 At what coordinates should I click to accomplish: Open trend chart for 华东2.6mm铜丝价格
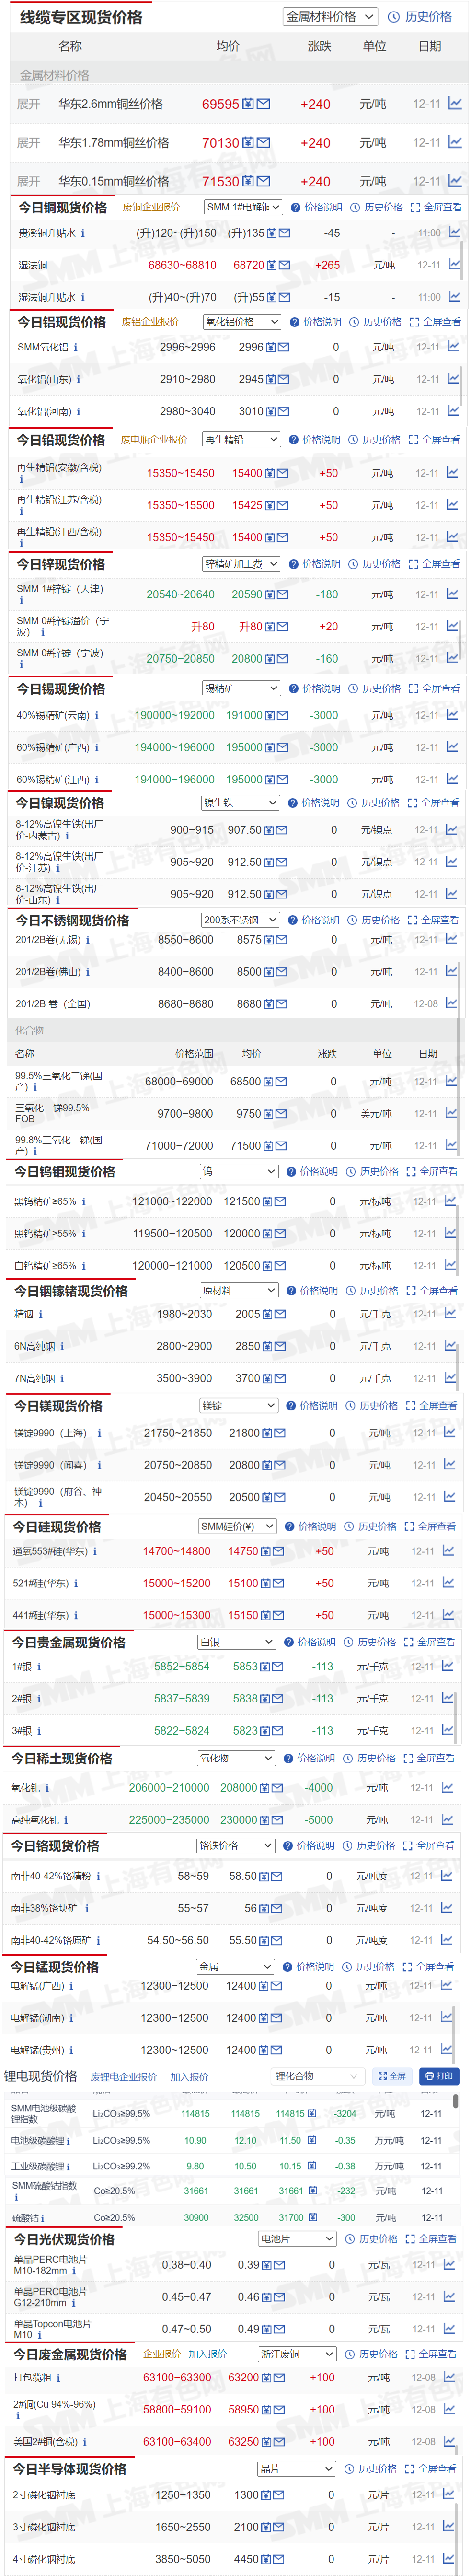[455, 103]
